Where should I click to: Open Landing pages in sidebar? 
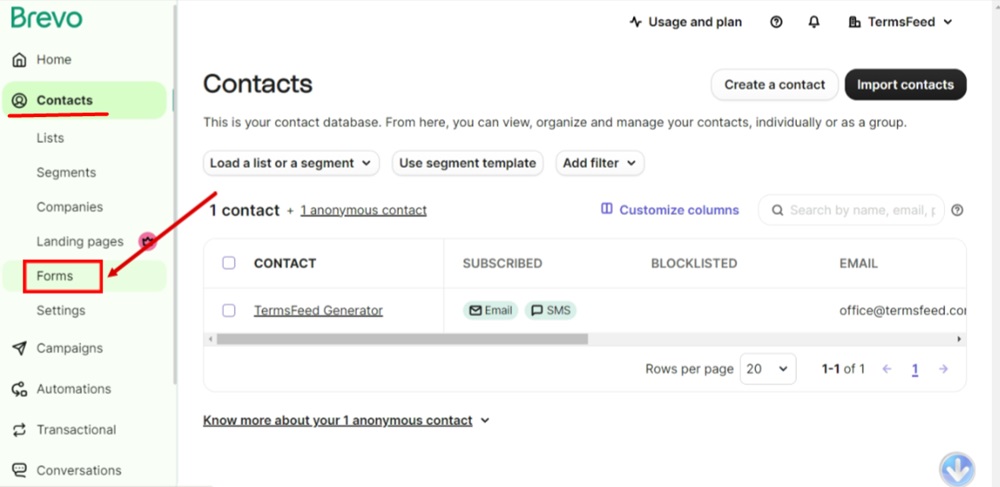coord(80,242)
